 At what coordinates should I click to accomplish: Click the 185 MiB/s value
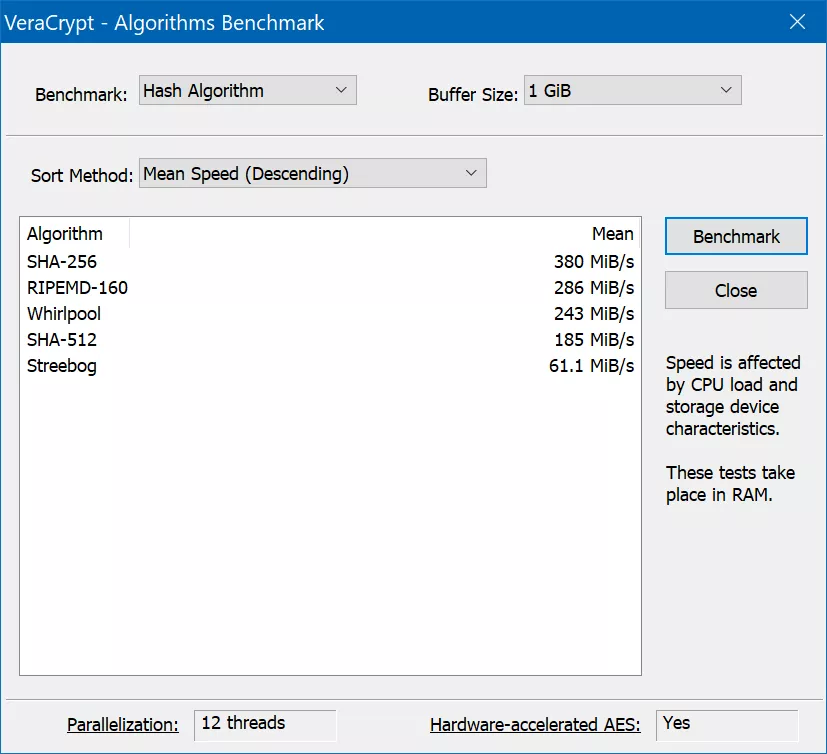click(594, 340)
